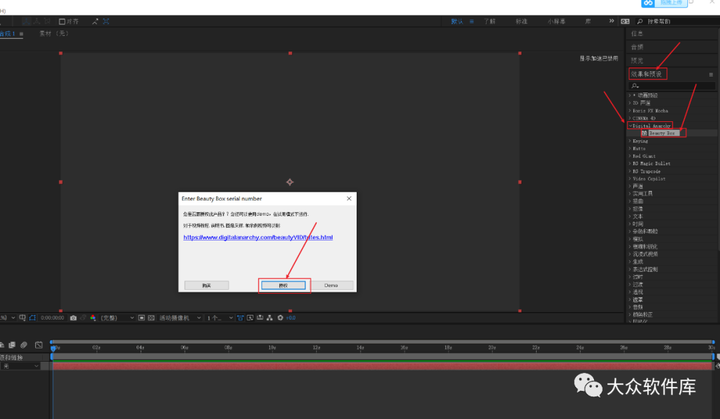Click the motion blur icon in the timeline header

(x=24, y=345)
